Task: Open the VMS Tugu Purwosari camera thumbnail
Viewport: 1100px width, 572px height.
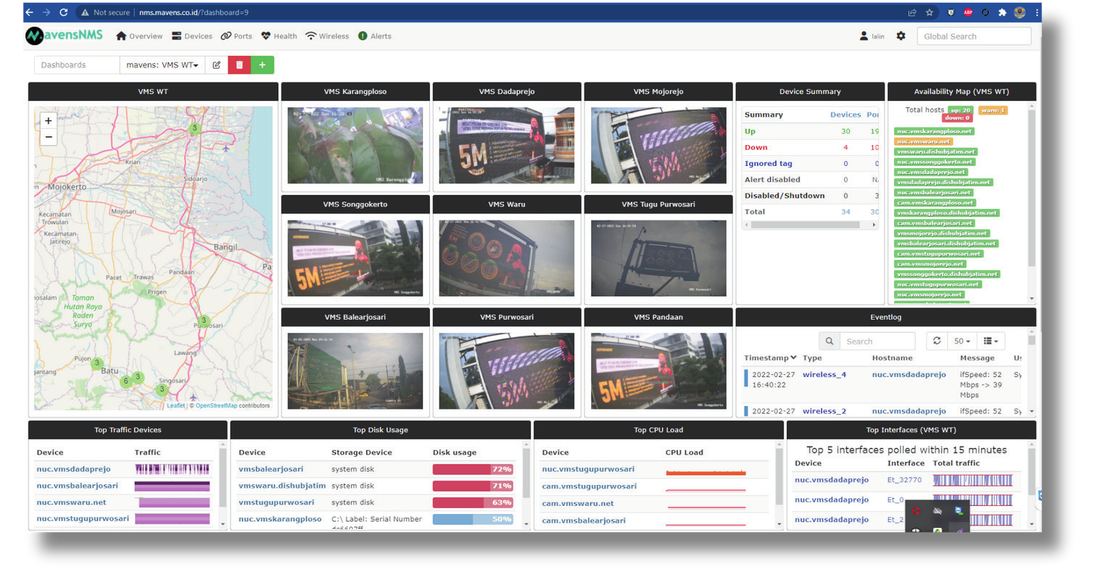Action: point(658,258)
